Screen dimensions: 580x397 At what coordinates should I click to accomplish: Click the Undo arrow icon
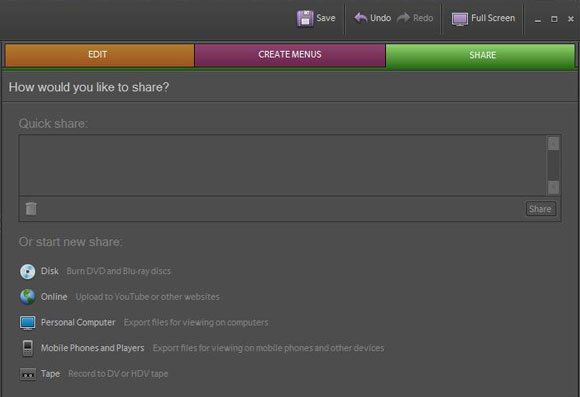click(361, 18)
